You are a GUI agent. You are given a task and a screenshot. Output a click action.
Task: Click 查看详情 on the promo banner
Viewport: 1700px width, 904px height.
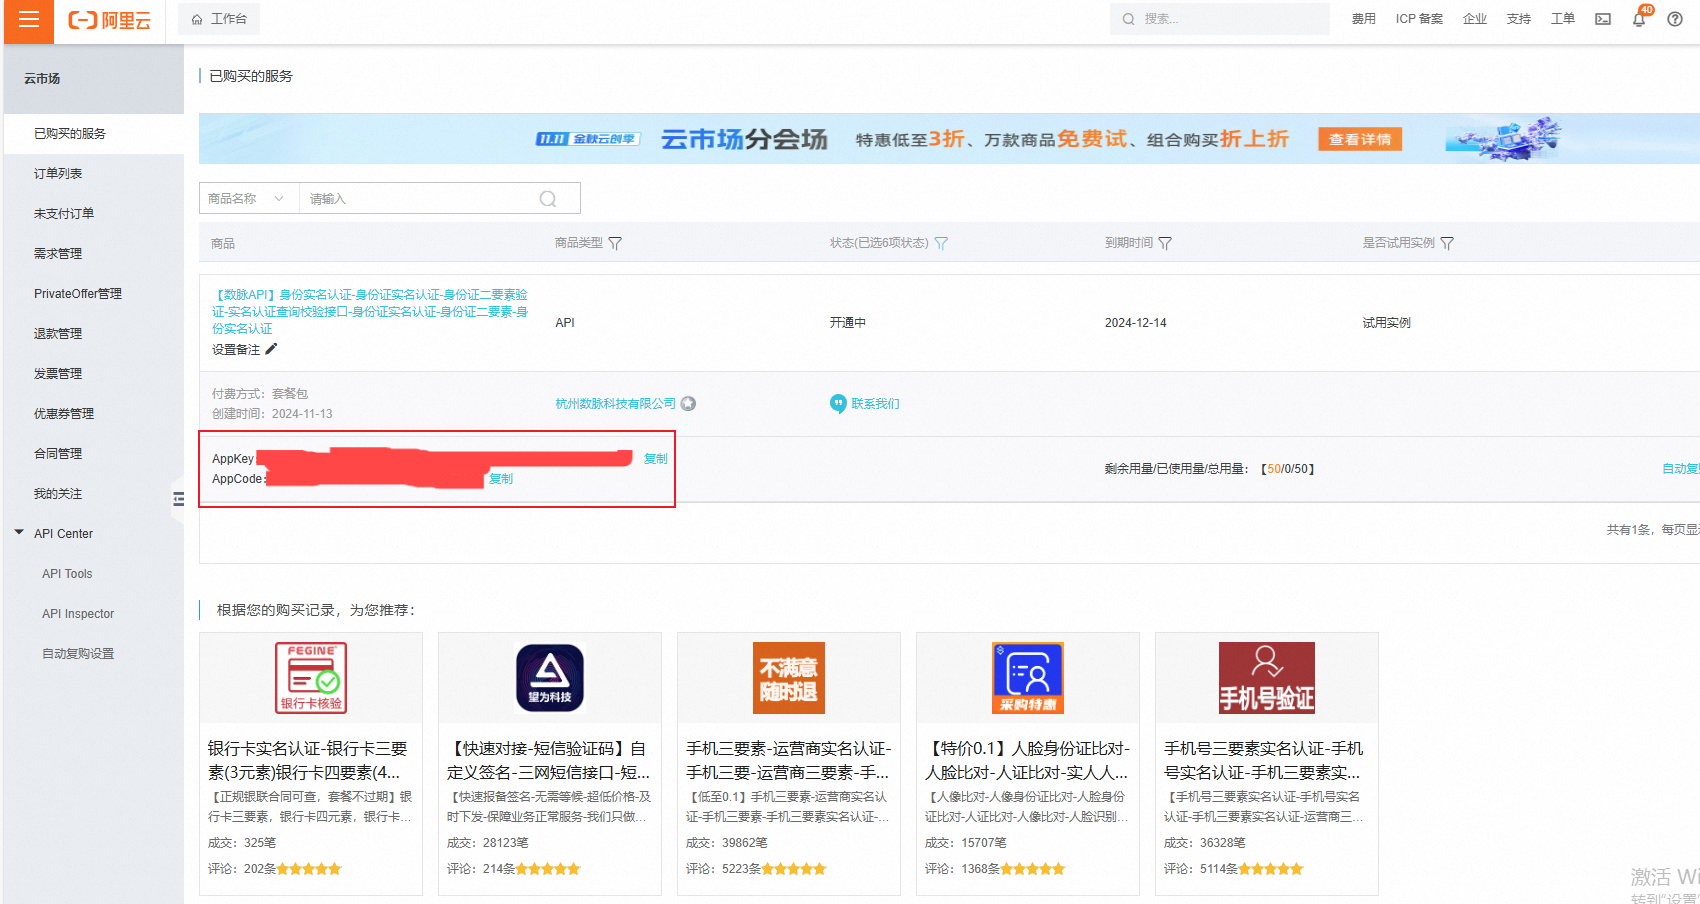tap(1360, 139)
